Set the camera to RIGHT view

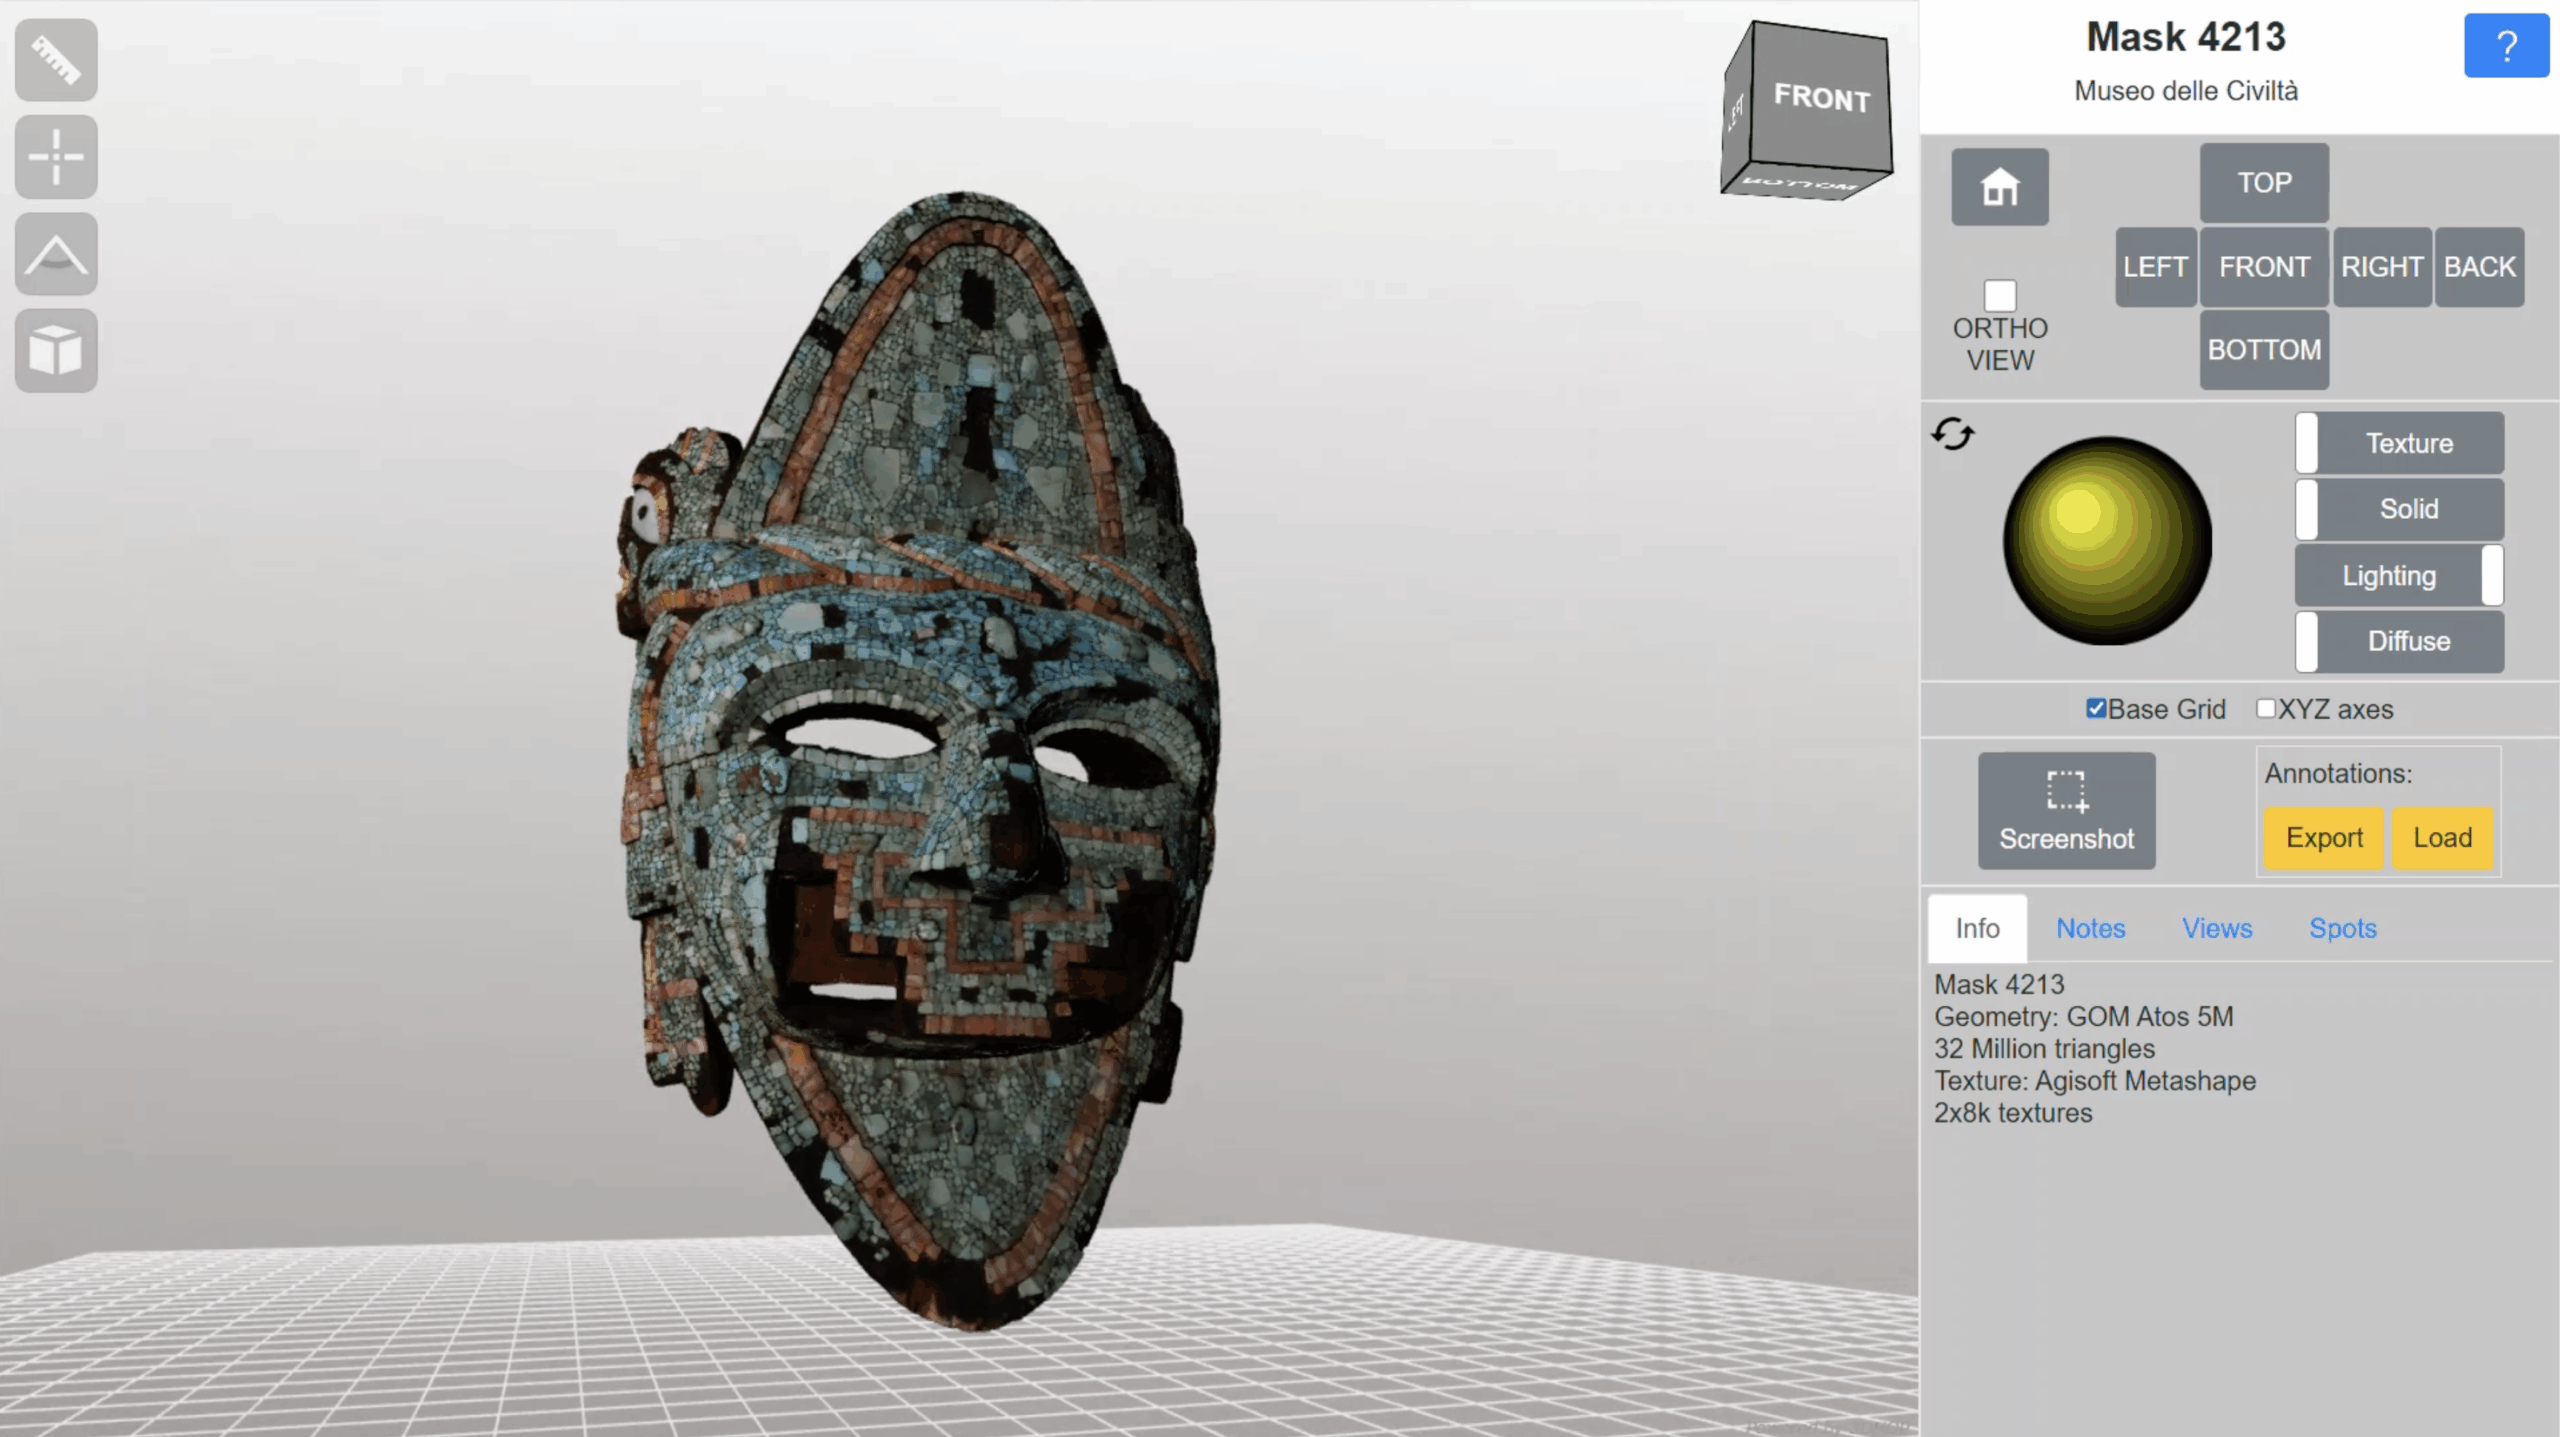[x=2382, y=267]
